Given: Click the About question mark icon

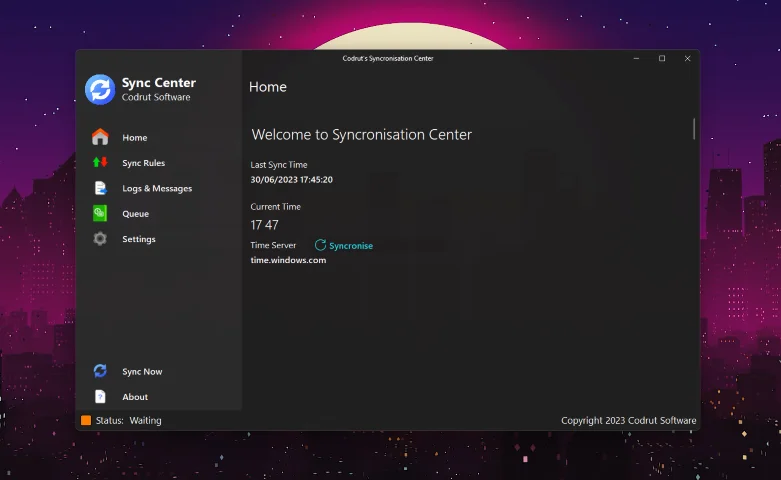Looking at the screenshot, I should point(100,397).
